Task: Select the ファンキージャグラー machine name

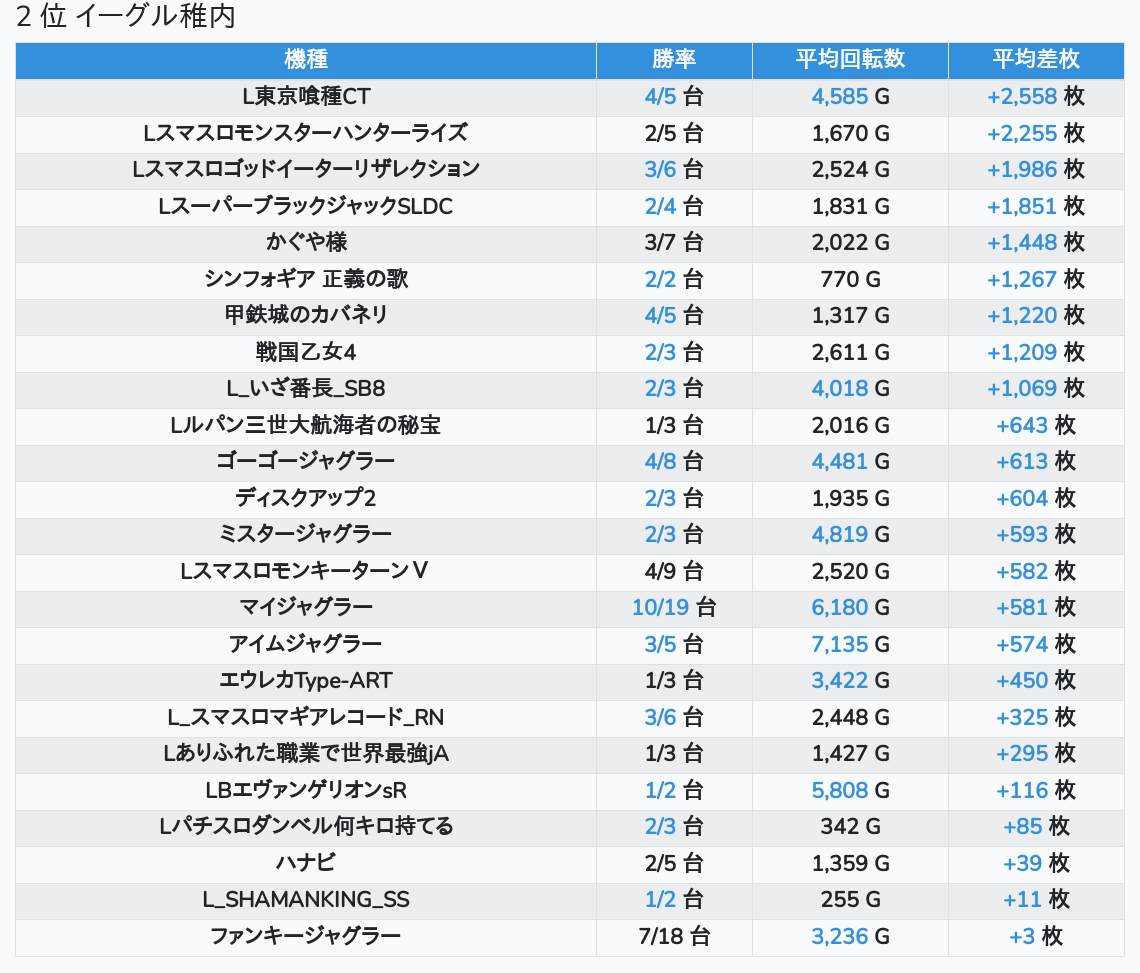Action: coord(306,936)
